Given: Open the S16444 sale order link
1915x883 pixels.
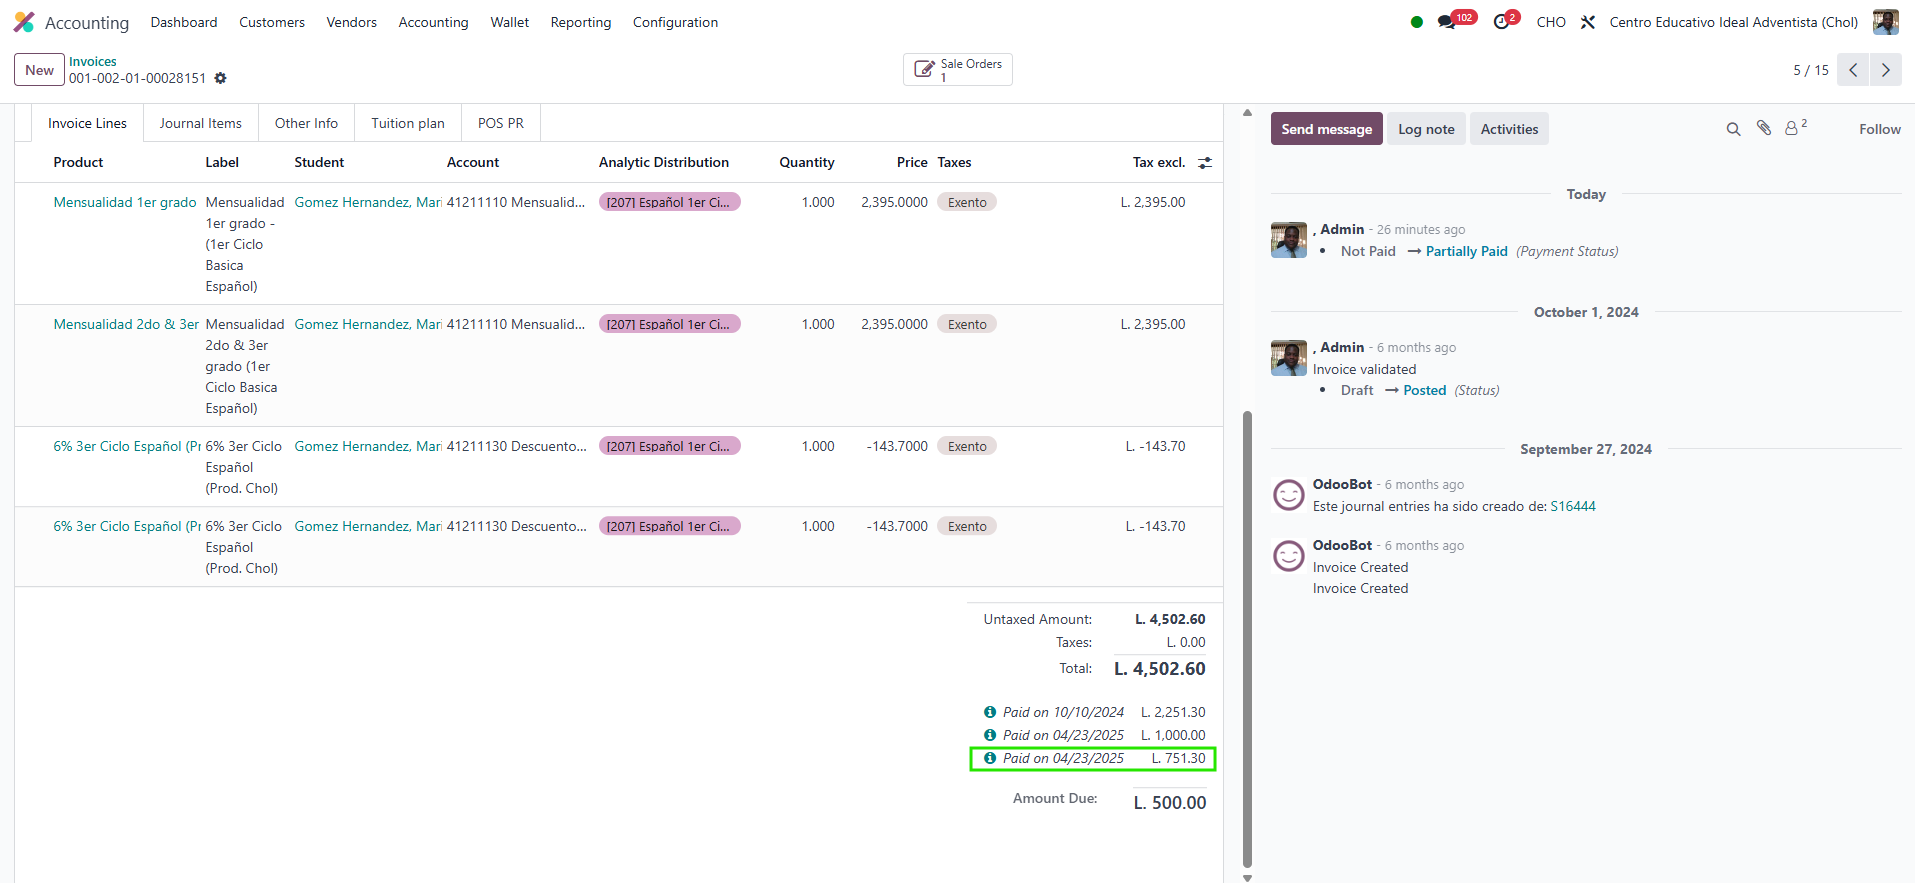Looking at the screenshot, I should tap(1572, 506).
